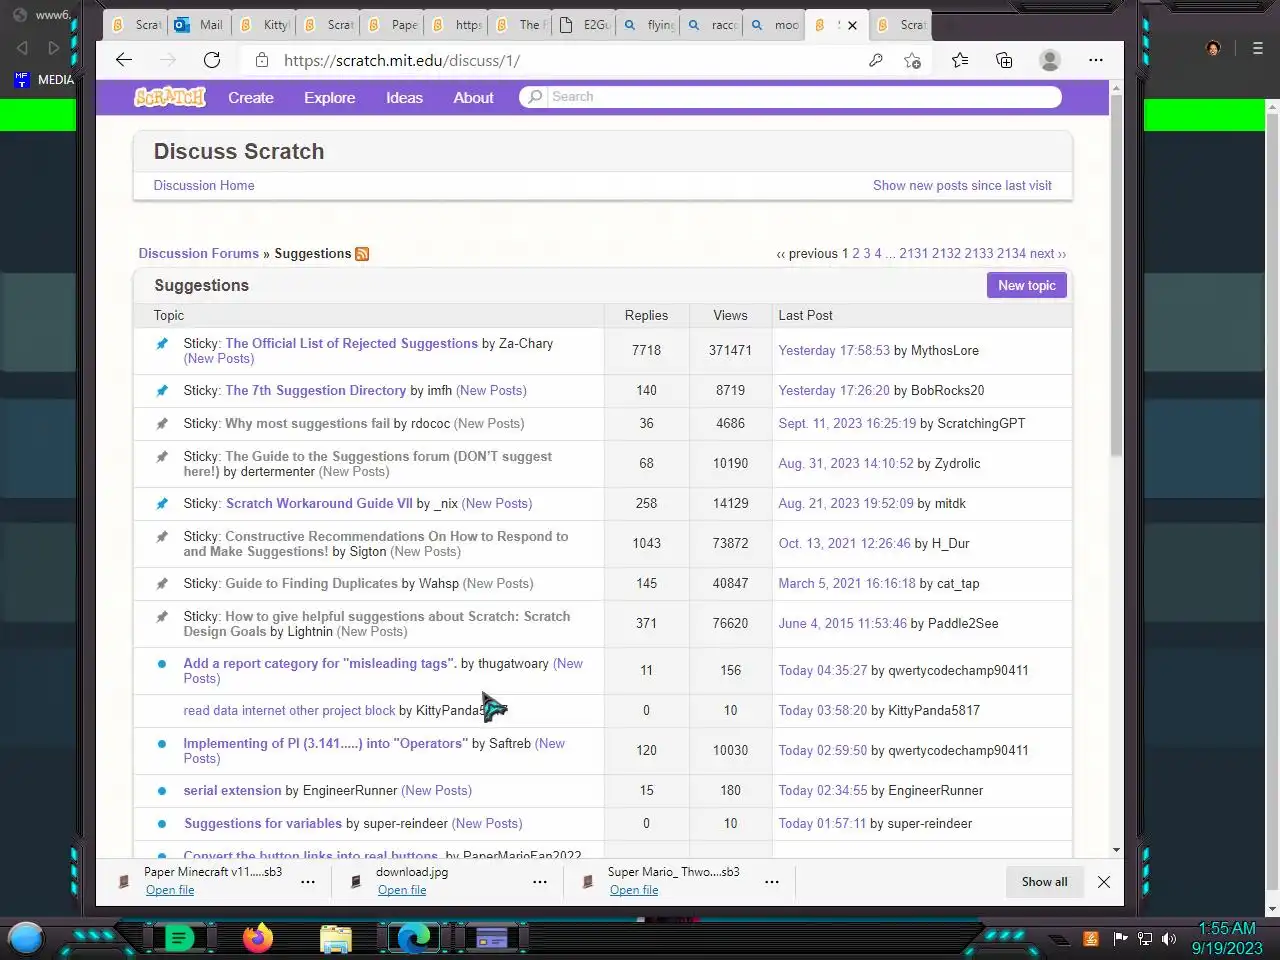This screenshot has width=1280, height=960.
Task: Open the About menu item
Action: [x=473, y=97]
